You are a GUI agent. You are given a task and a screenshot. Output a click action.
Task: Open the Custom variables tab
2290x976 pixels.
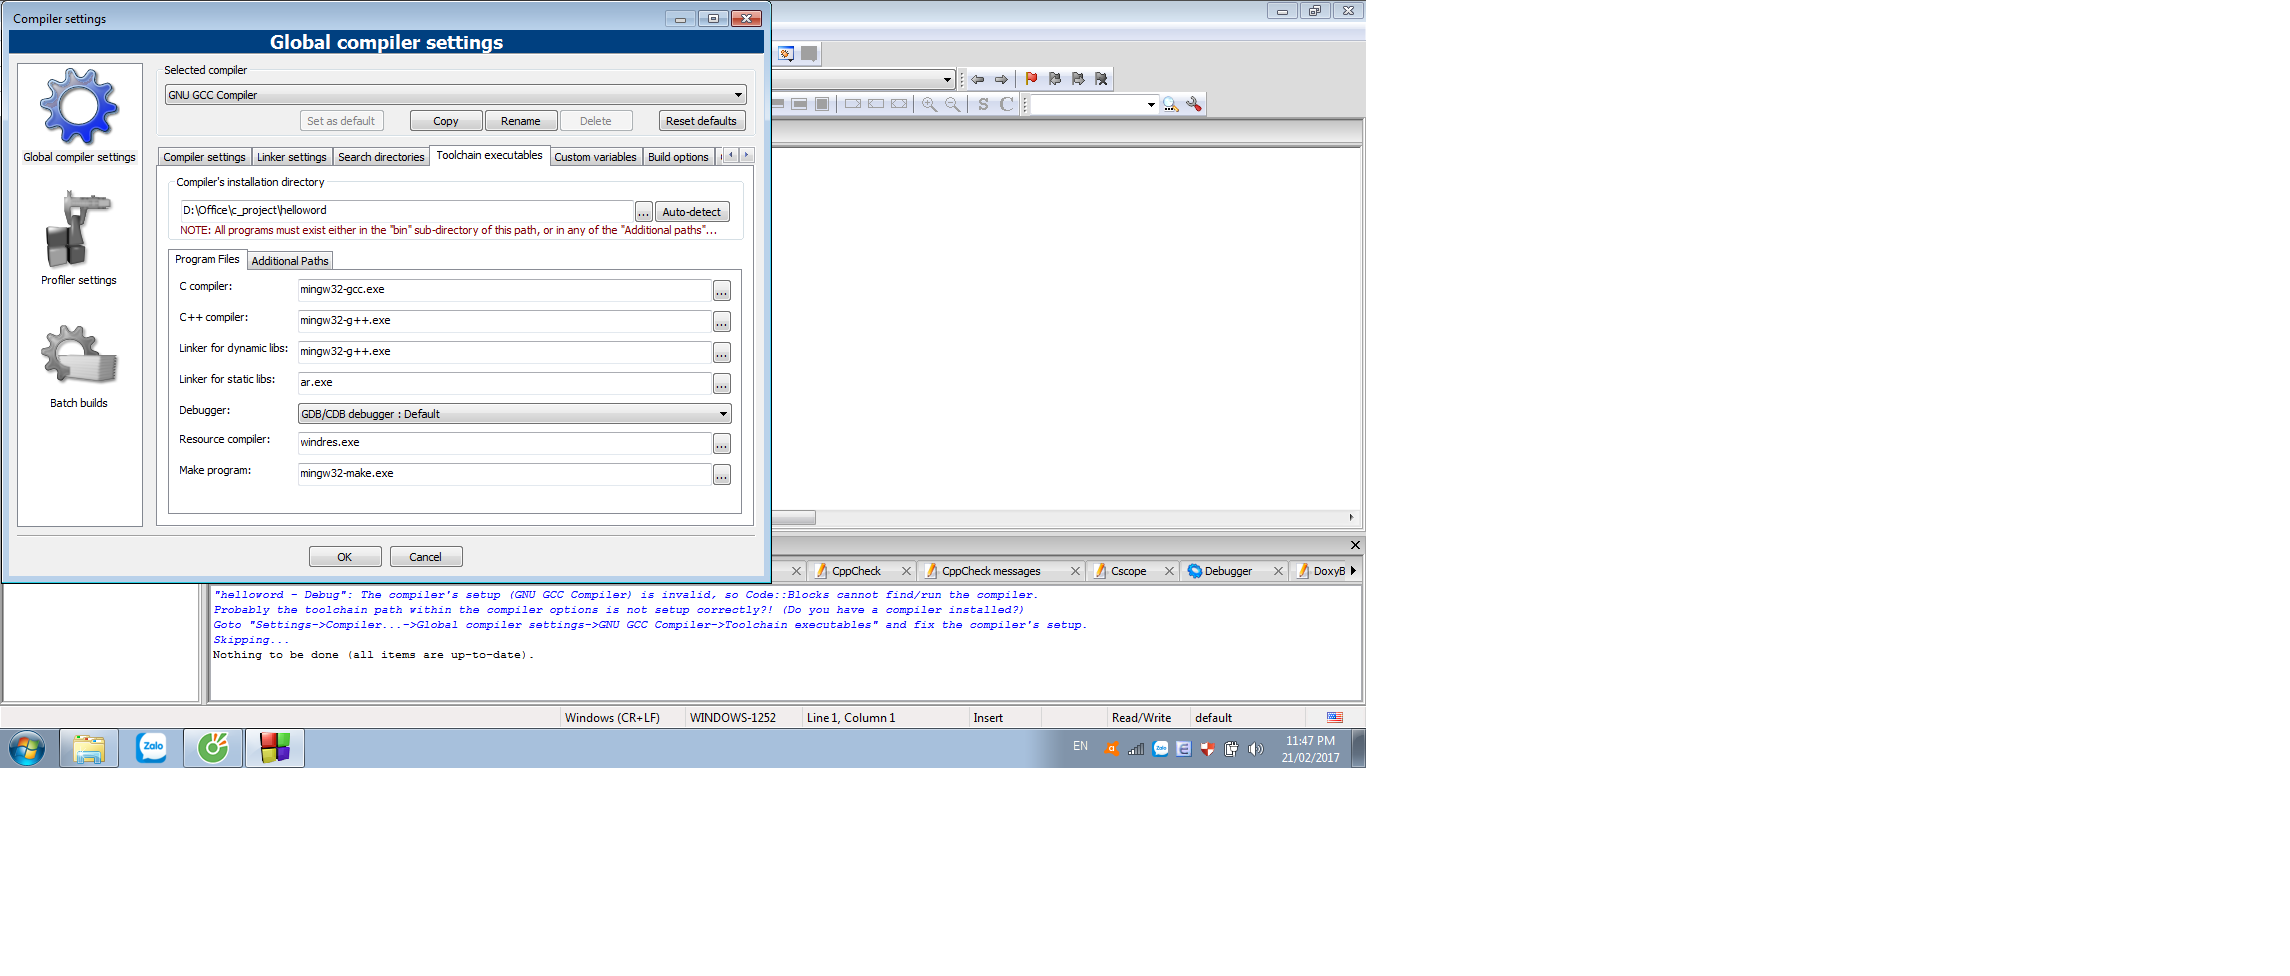pyautogui.click(x=595, y=157)
